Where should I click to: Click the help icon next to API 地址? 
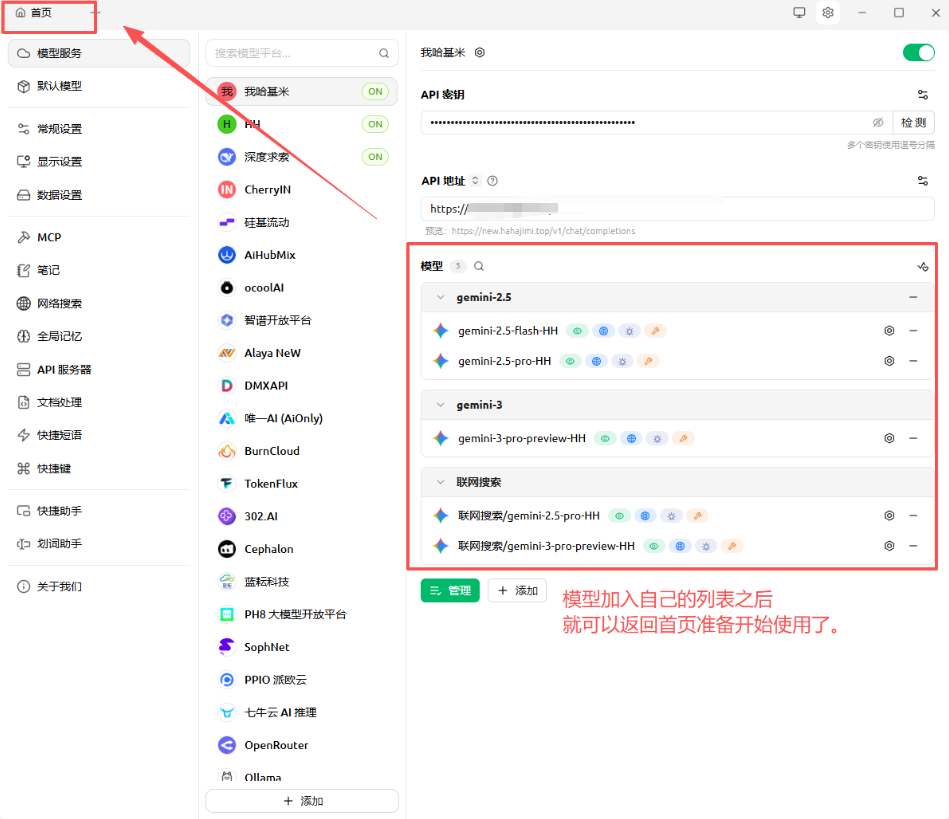tap(492, 181)
